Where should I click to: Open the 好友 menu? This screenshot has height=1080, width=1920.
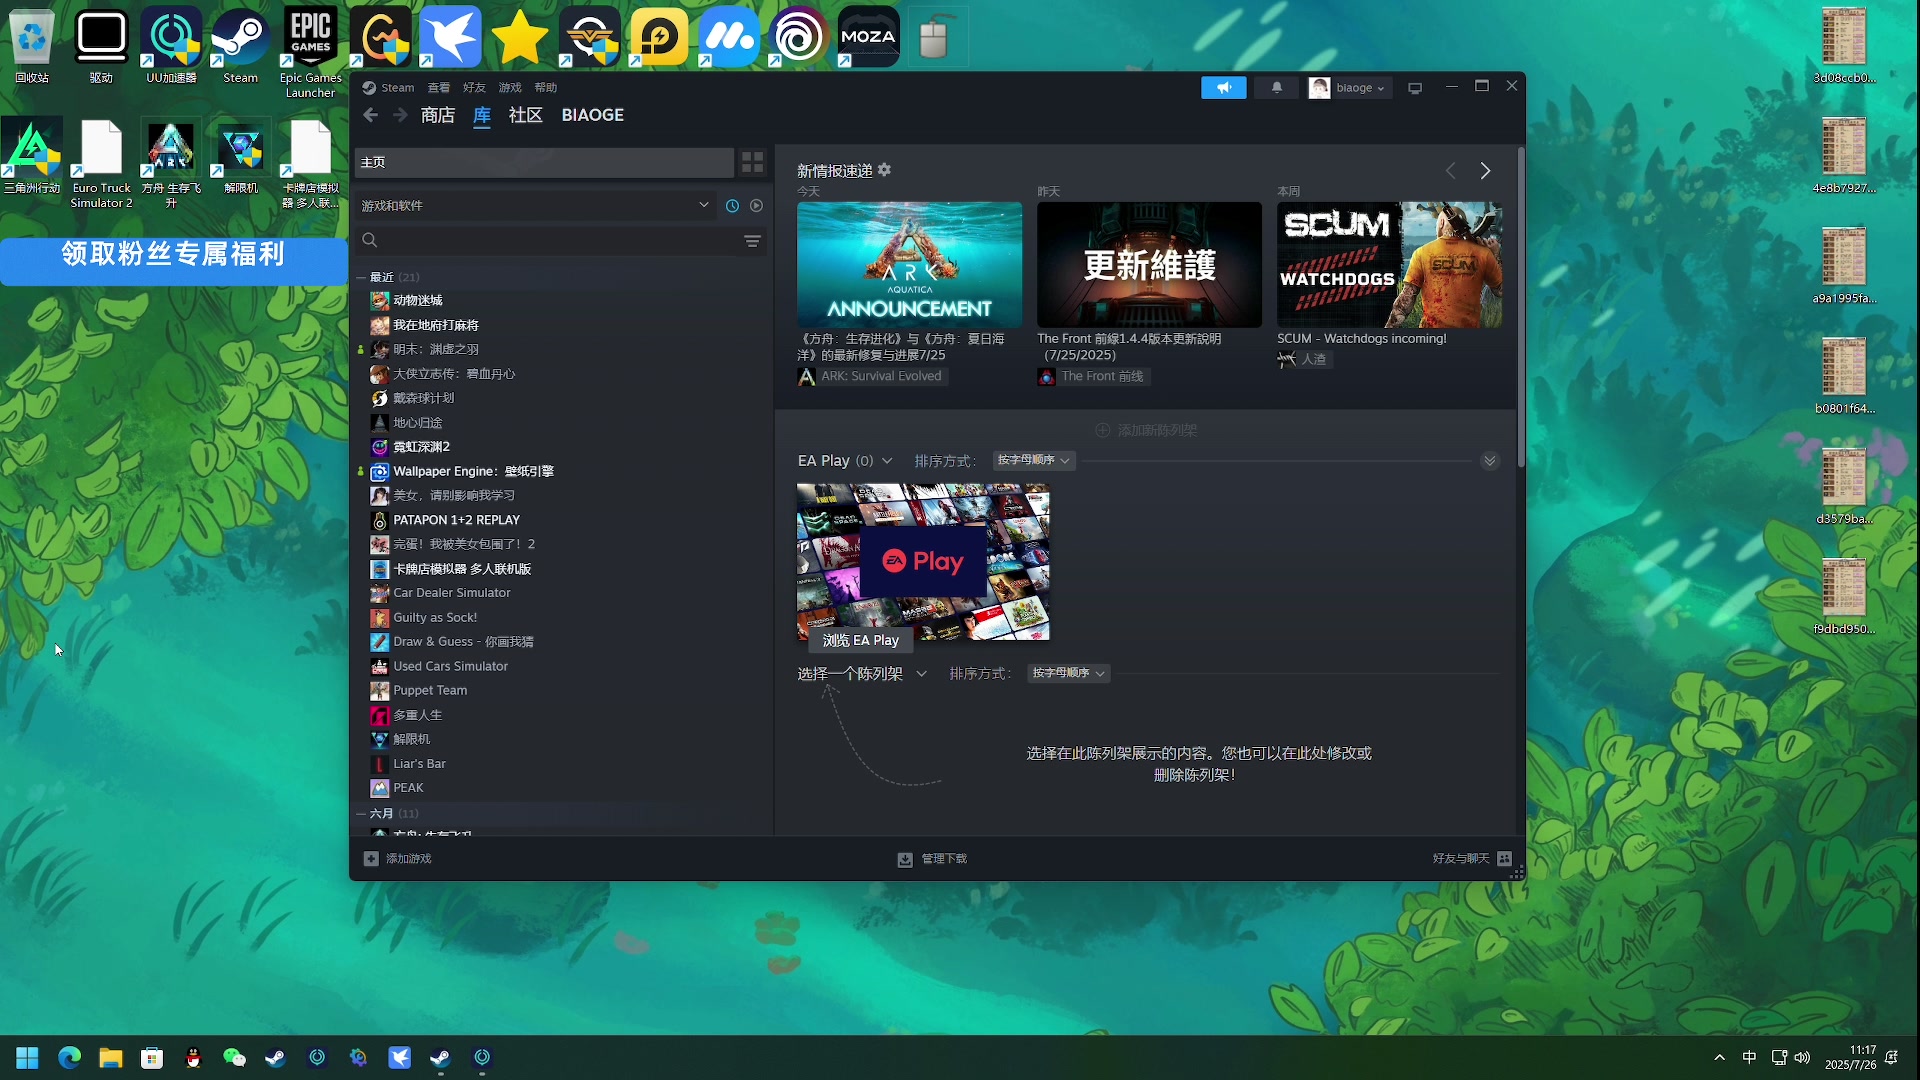(474, 88)
